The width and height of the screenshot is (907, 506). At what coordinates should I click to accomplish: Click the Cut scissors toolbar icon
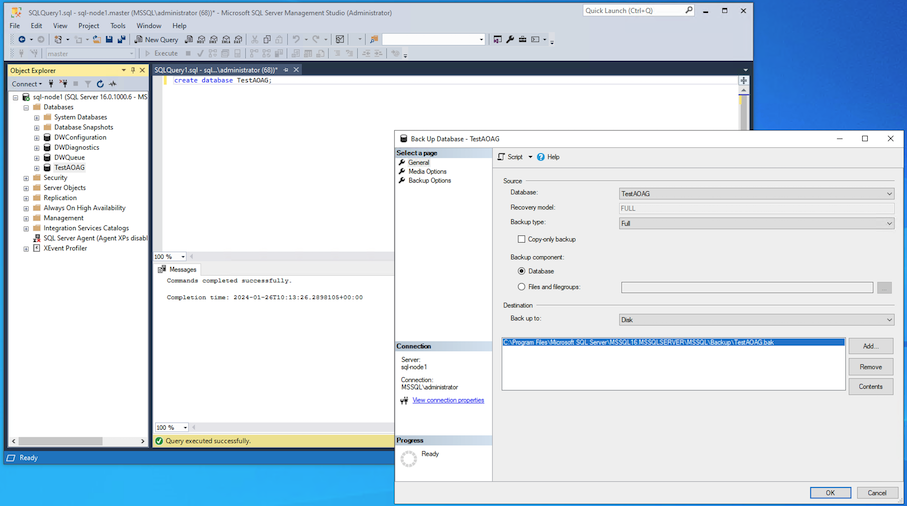point(255,39)
